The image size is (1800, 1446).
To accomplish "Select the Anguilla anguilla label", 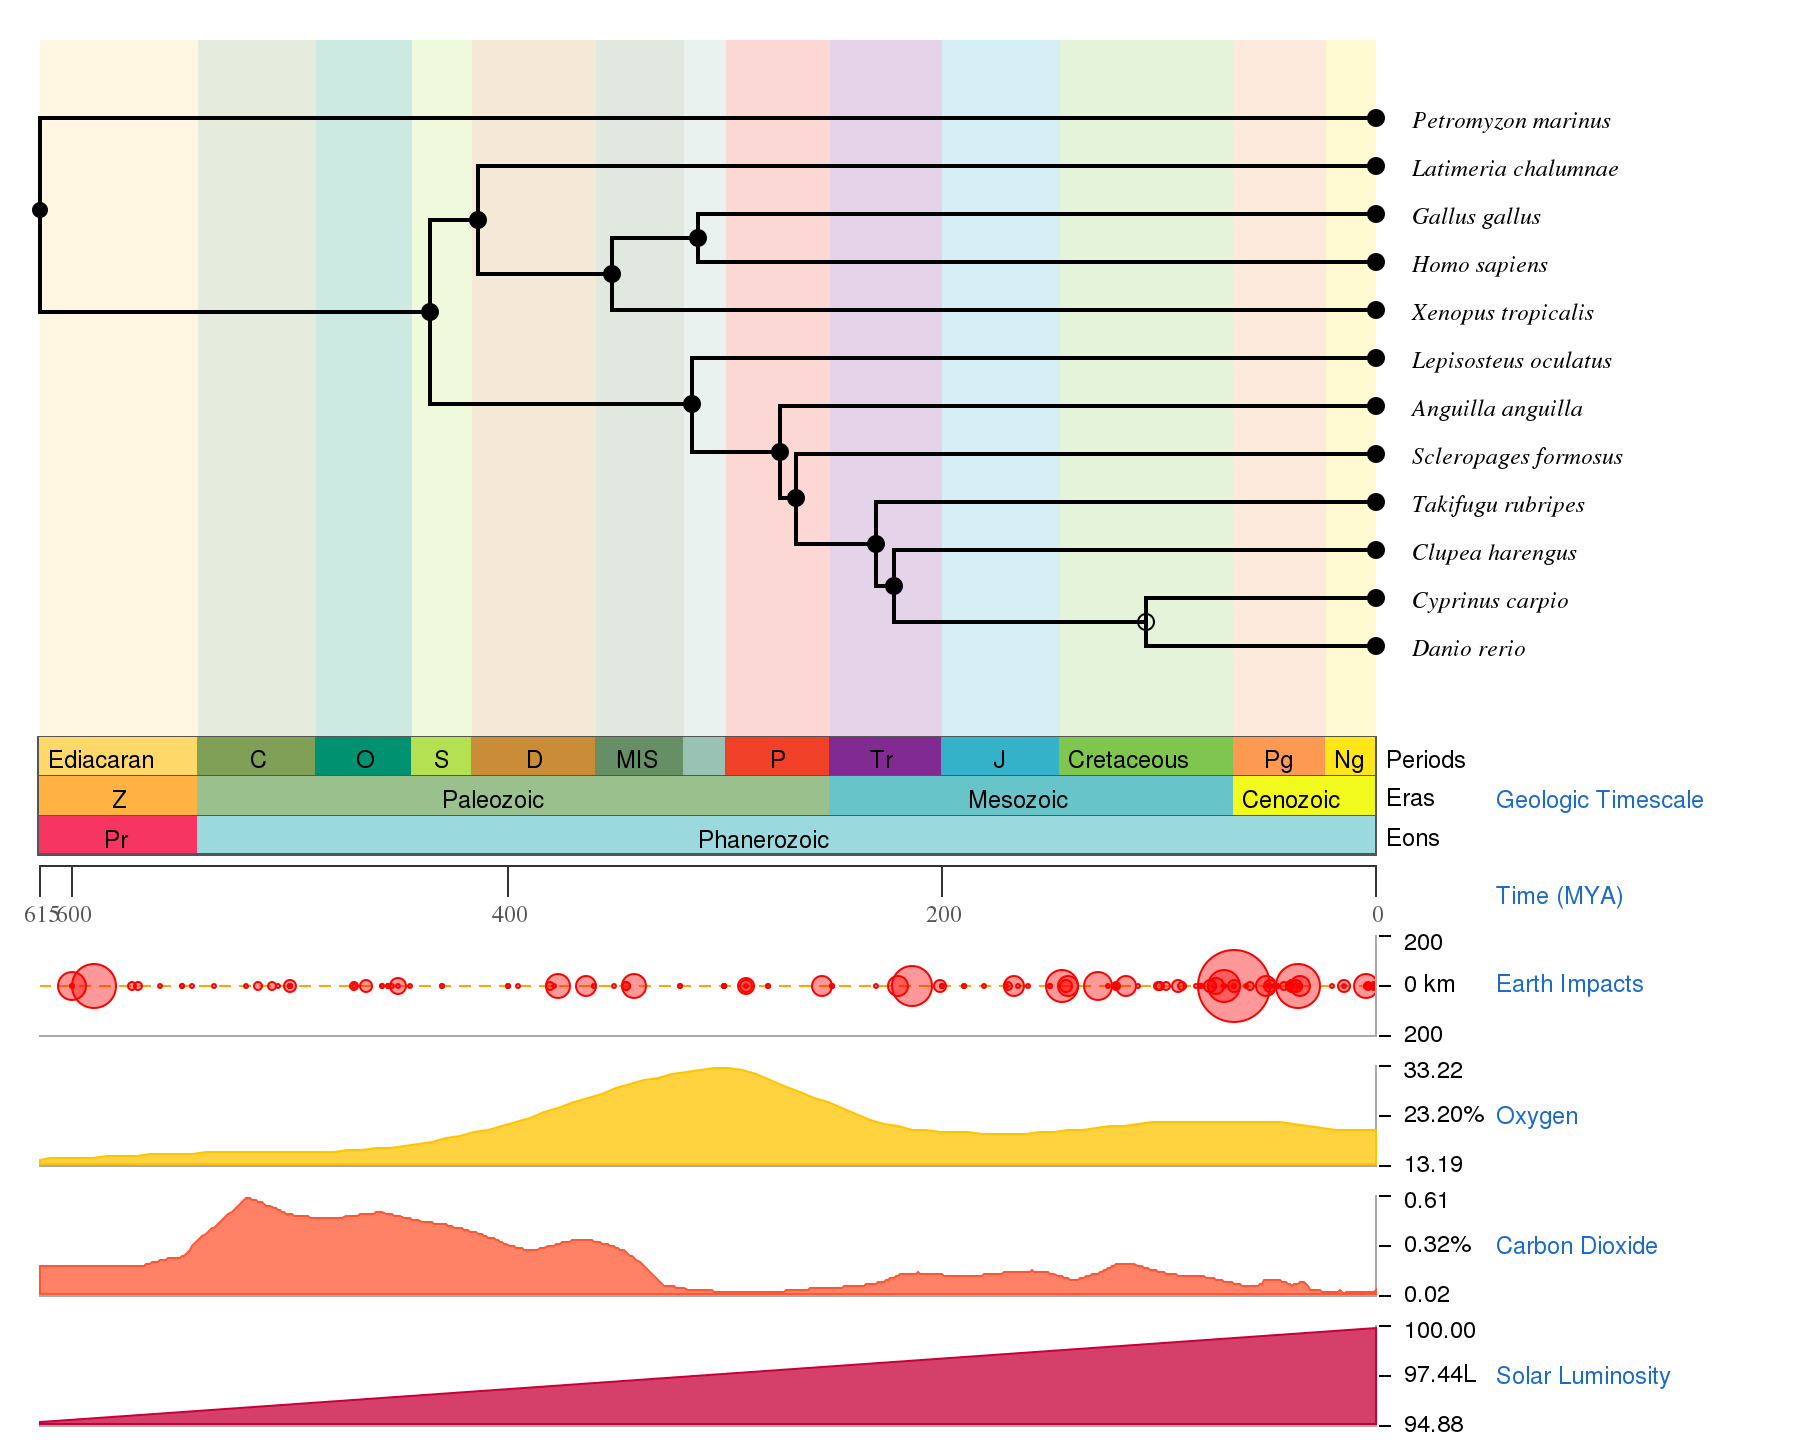I will pyautogui.click(x=1497, y=409).
